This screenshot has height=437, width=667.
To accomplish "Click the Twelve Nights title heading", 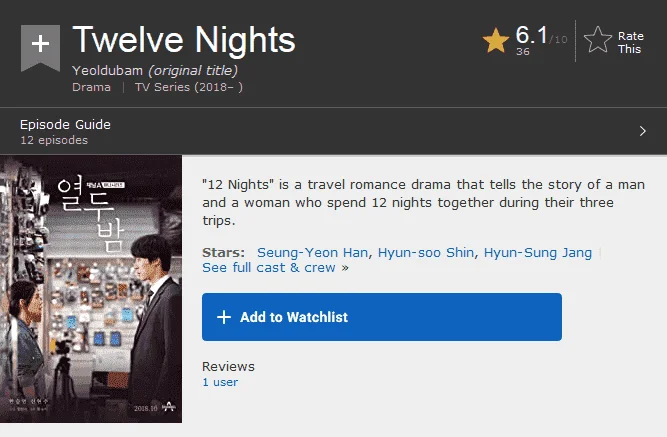I will click(184, 40).
